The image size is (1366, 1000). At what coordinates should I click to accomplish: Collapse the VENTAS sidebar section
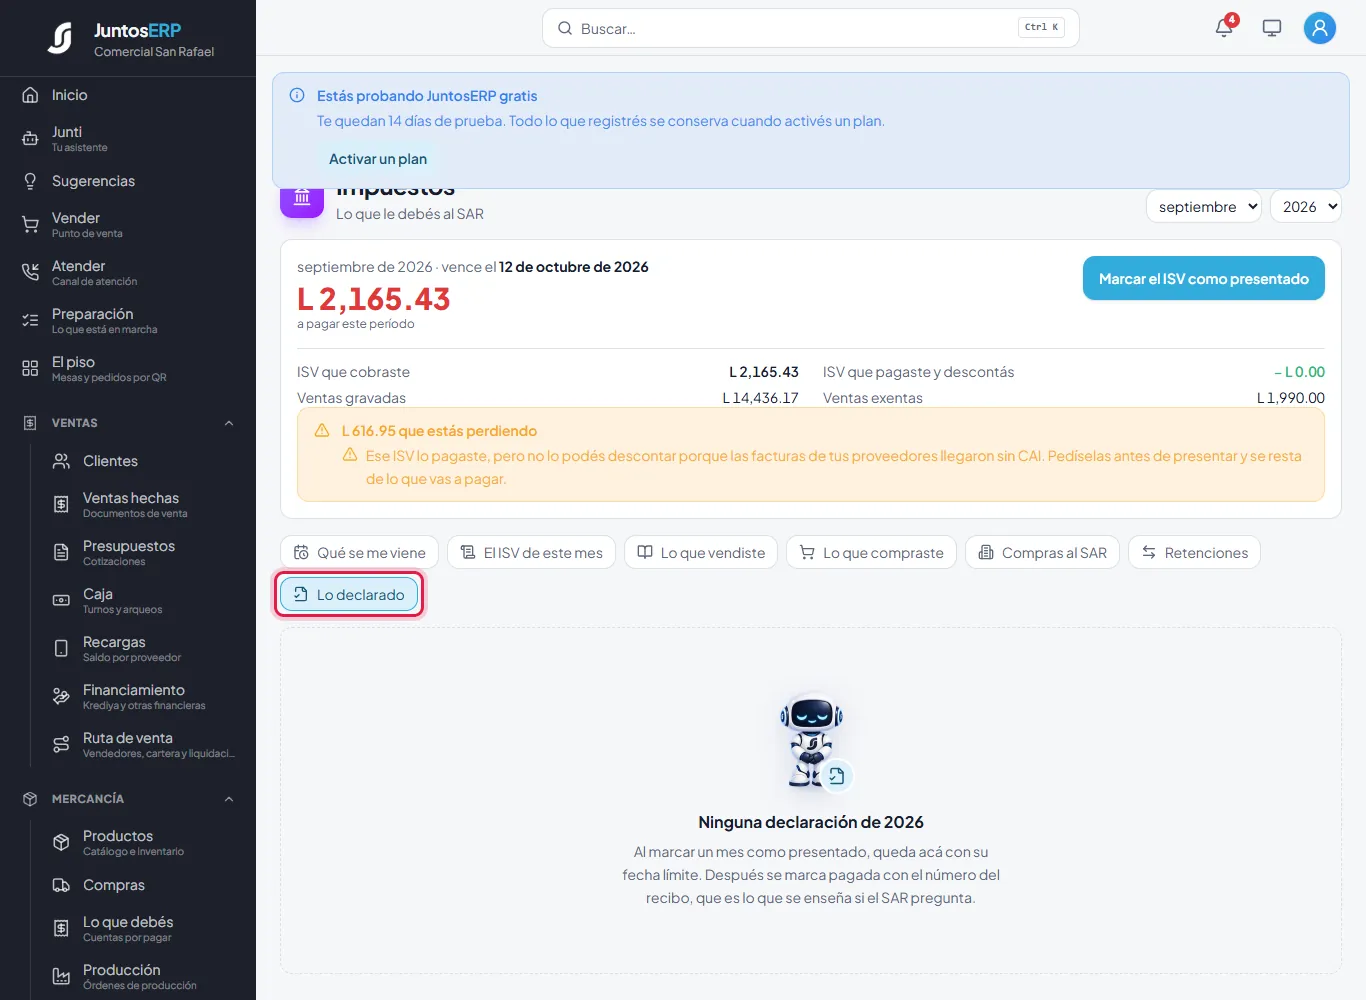coord(229,423)
